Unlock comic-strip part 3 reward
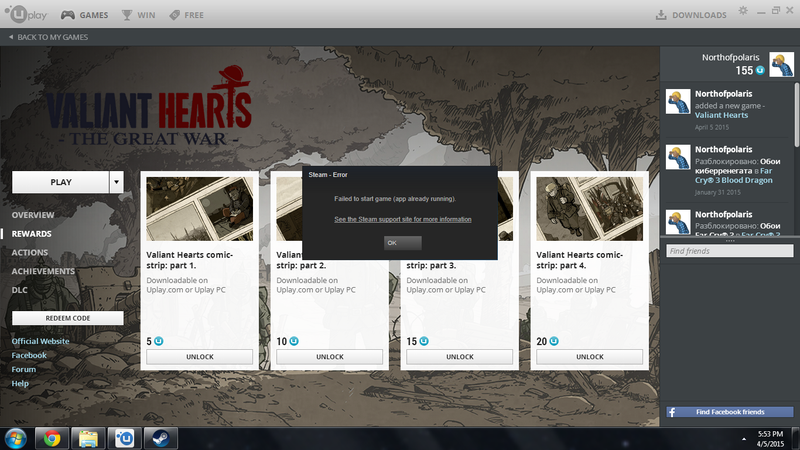This screenshot has height=450, width=800. (460, 357)
